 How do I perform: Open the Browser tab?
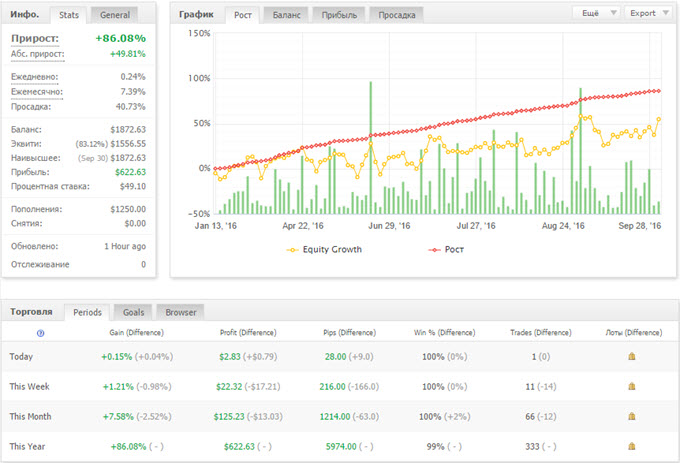[x=180, y=312]
